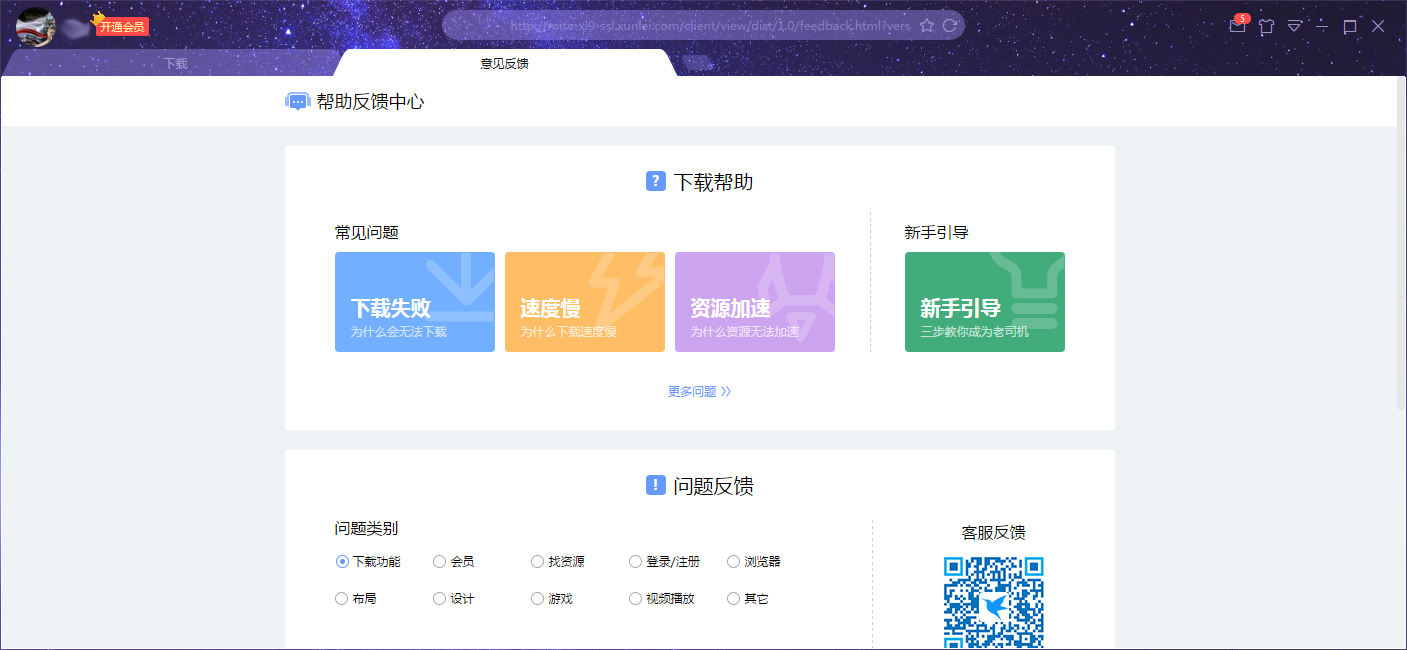Click the 客服反馈 QR code
1407x650 pixels.
(994, 600)
